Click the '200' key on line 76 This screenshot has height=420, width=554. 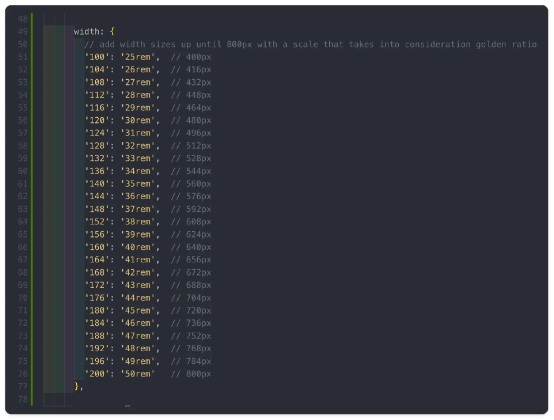point(97,374)
